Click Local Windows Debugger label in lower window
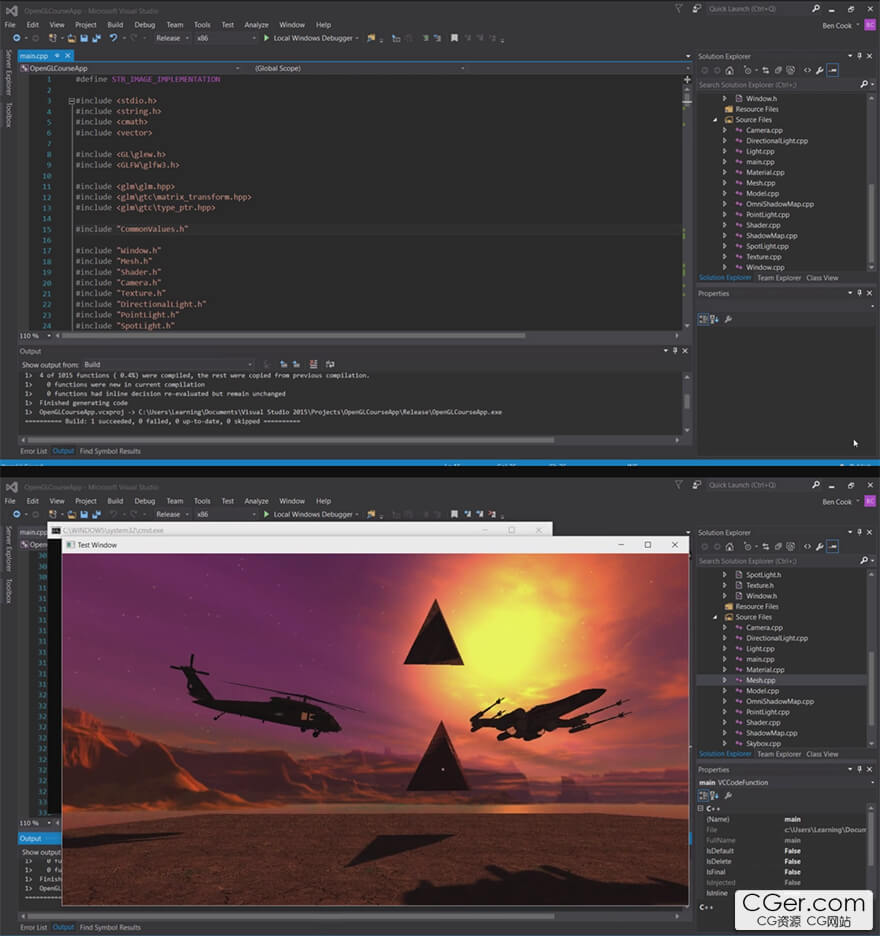The image size is (880, 936). point(313,515)
